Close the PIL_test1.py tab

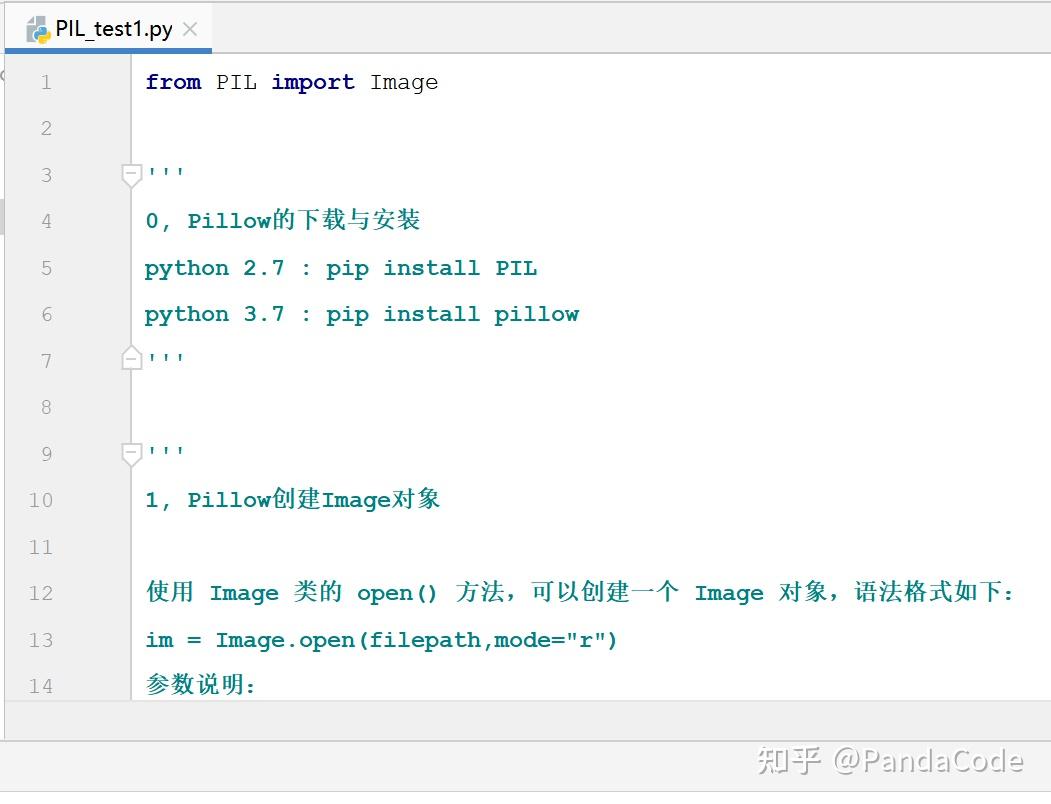click(x=190, y=29)
